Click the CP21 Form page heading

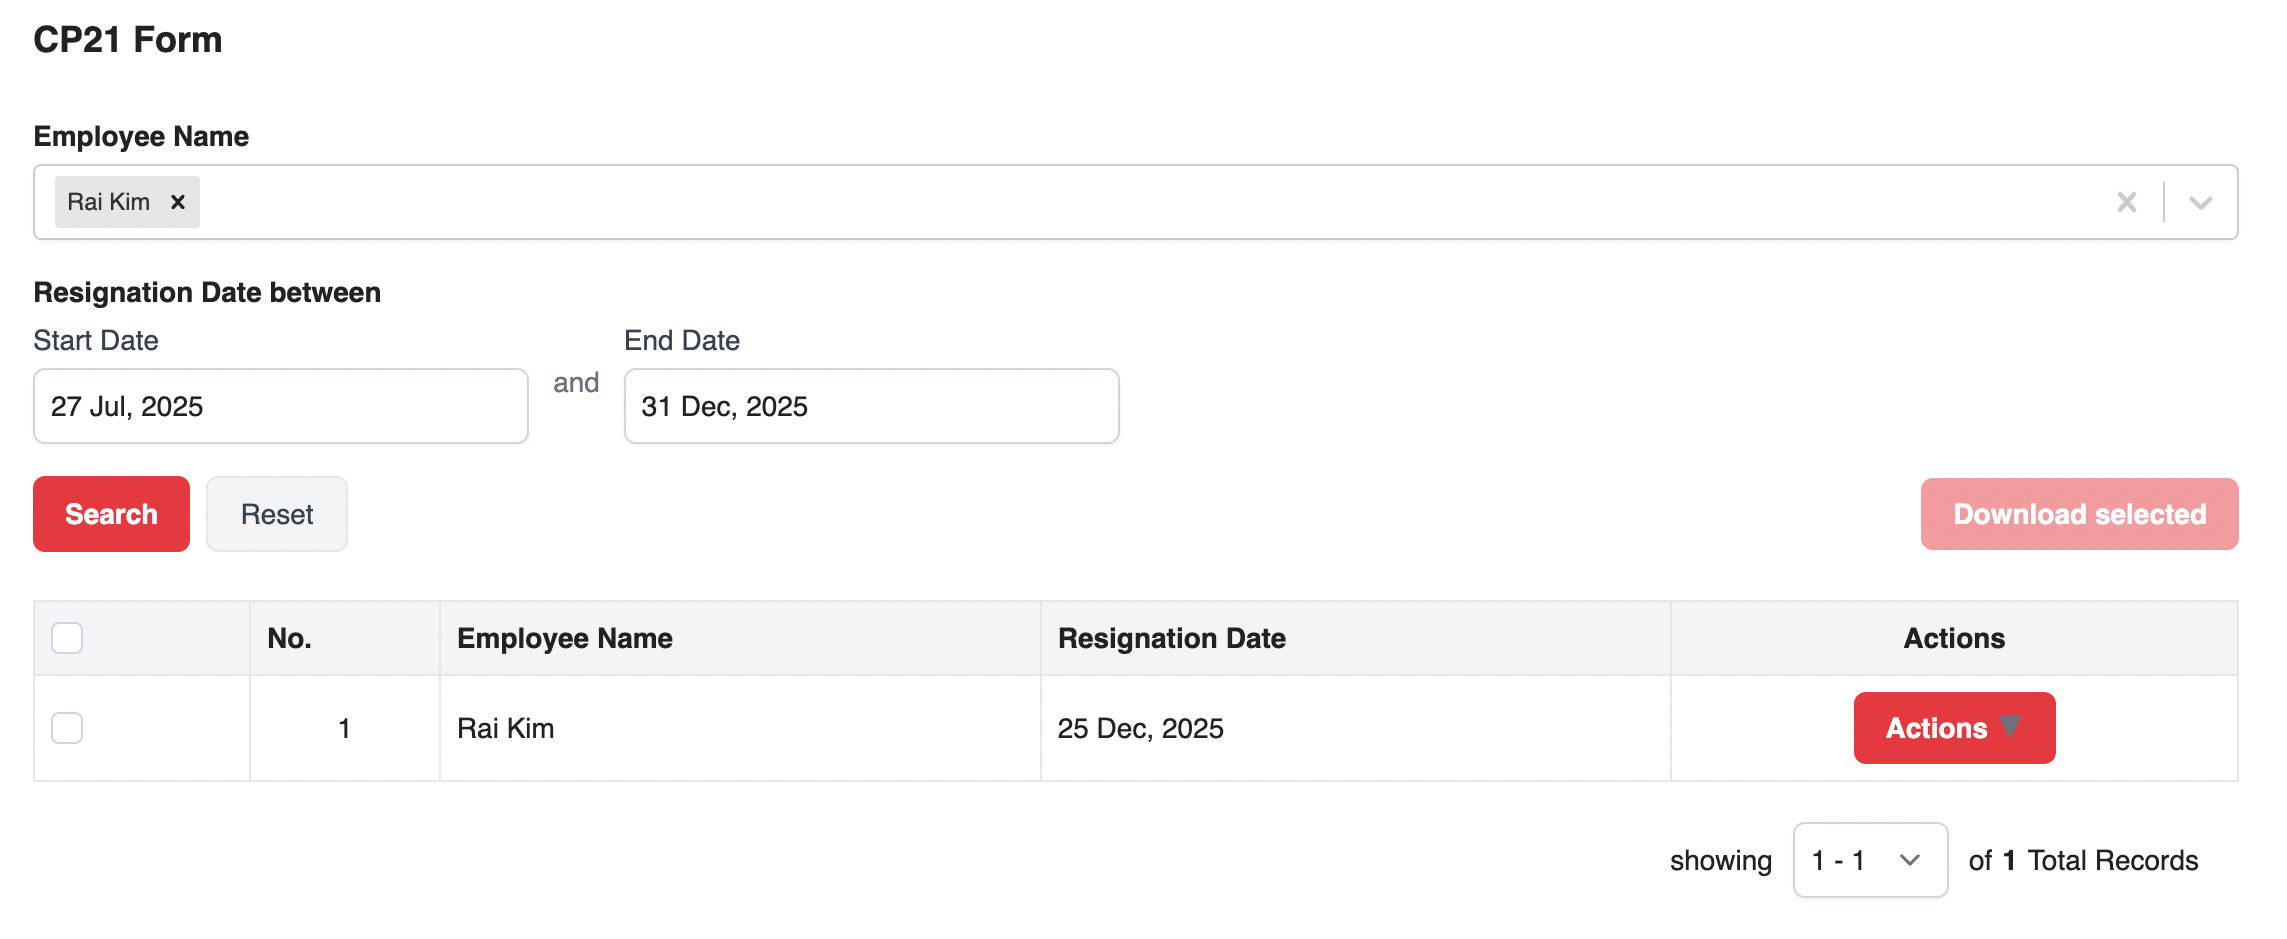128,40
